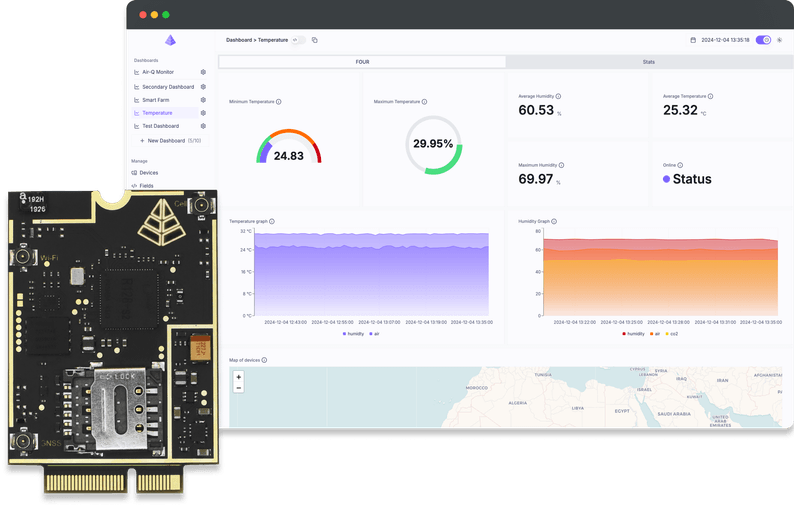The width and height of the screenshot is (794, 512).
Task: Open the Air-Q Monitor dashboard
Action: pyautogui.click(x=158, y=72)
